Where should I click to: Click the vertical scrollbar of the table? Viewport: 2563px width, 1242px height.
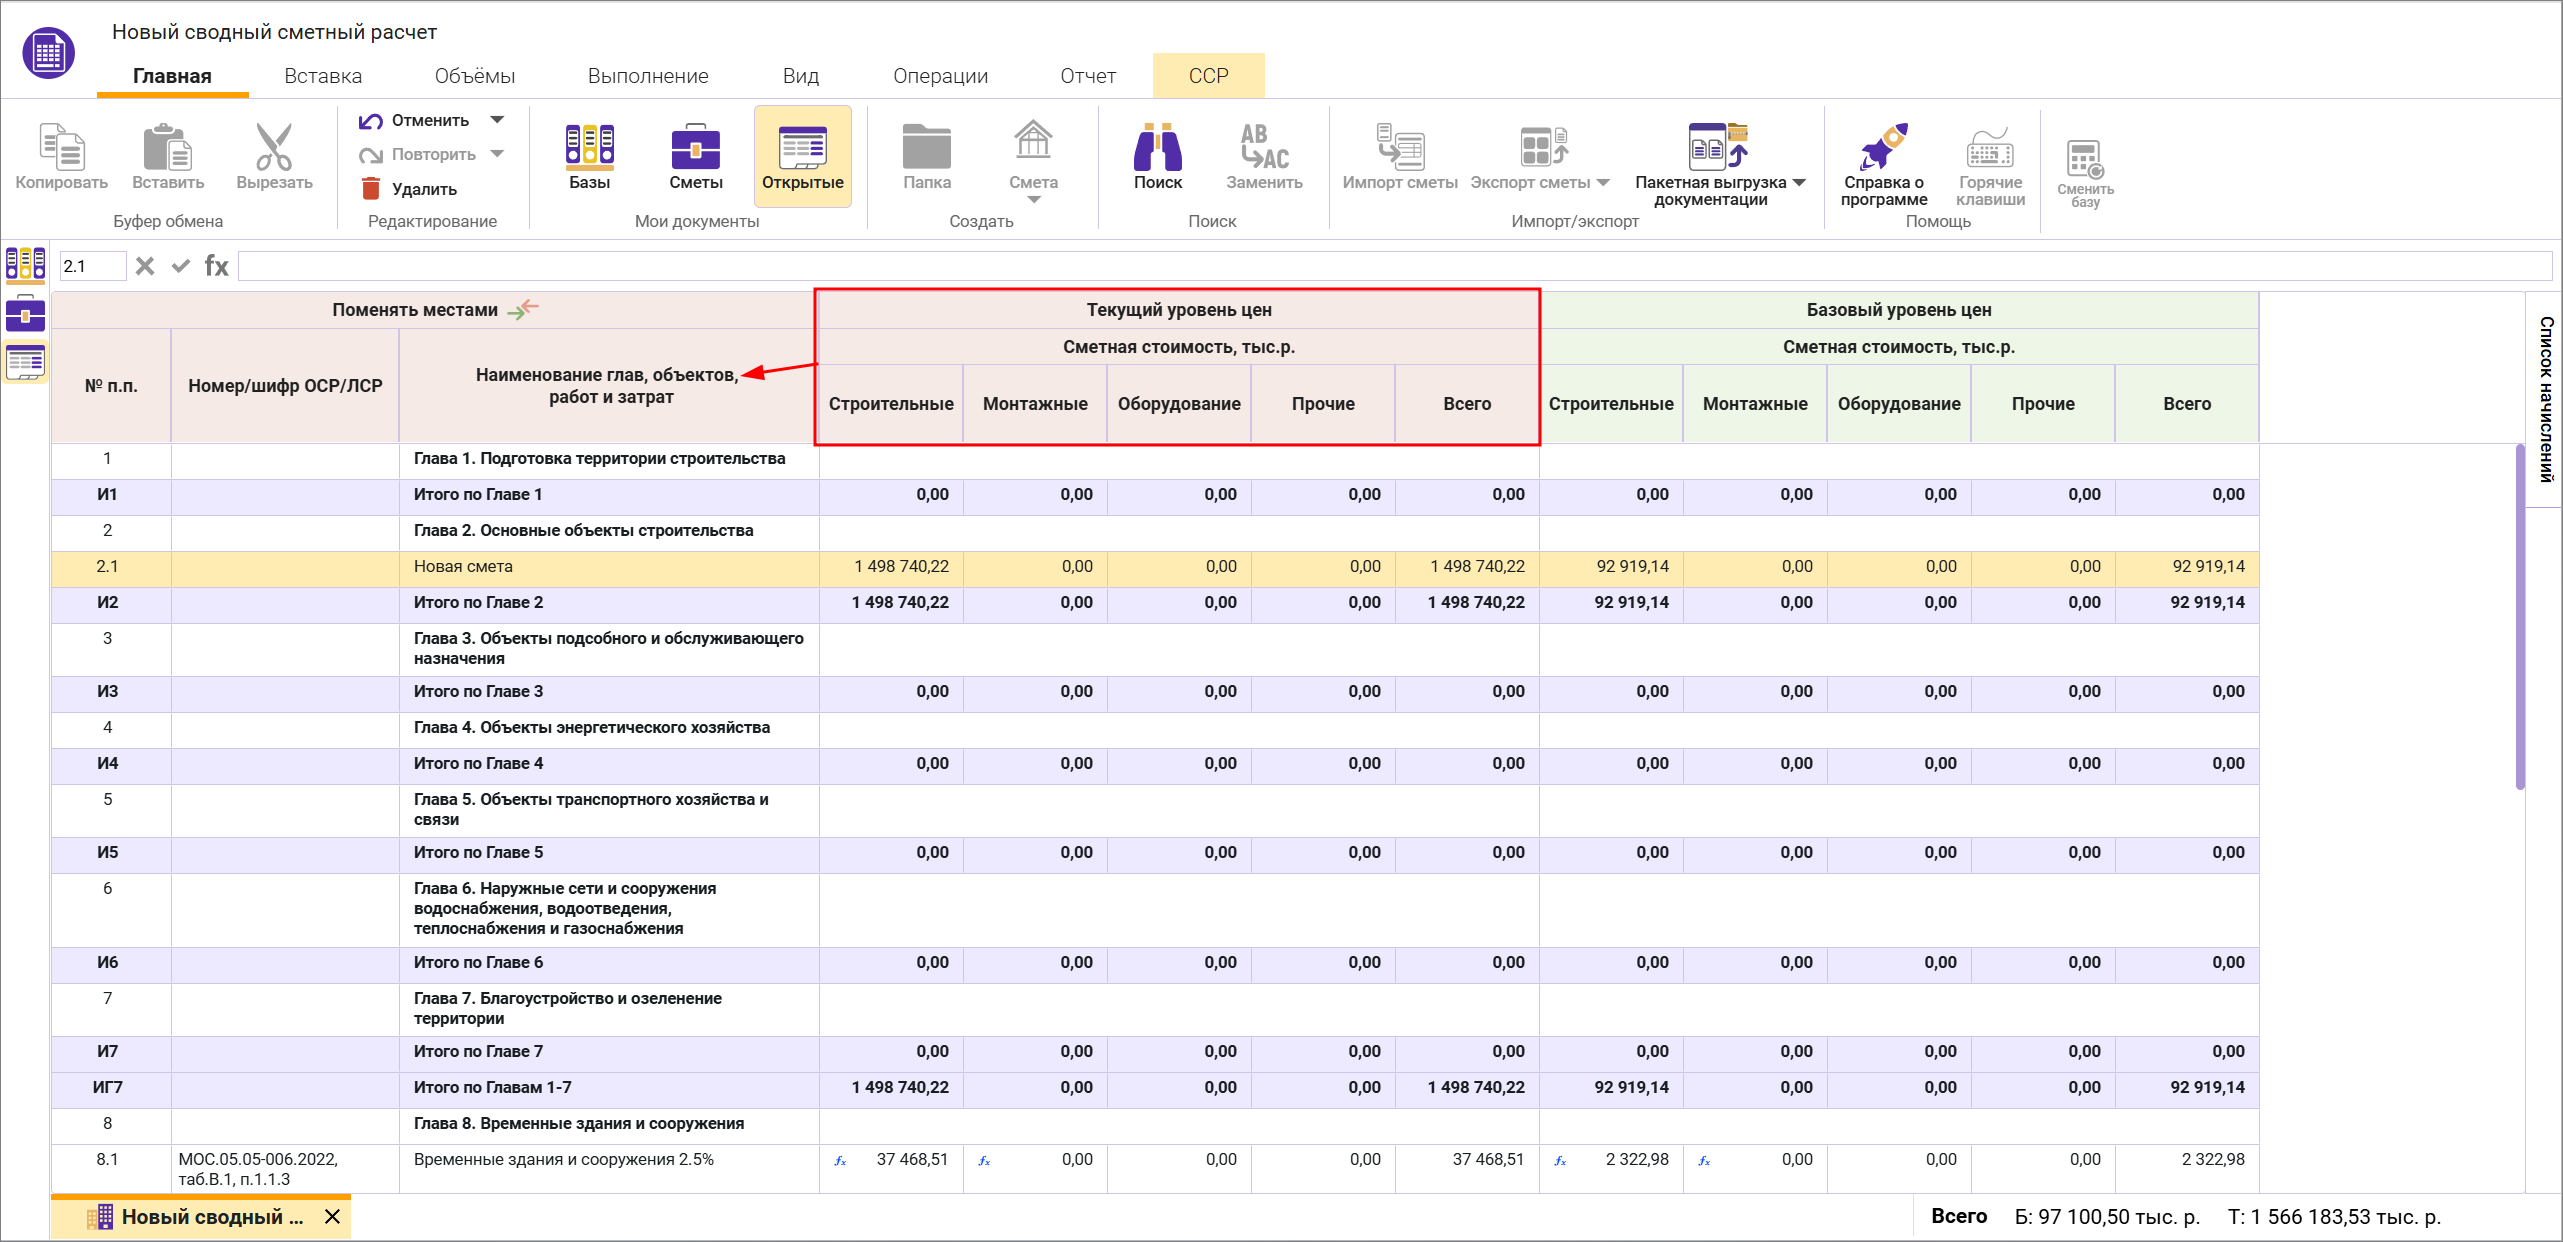tap(2520, 617)
